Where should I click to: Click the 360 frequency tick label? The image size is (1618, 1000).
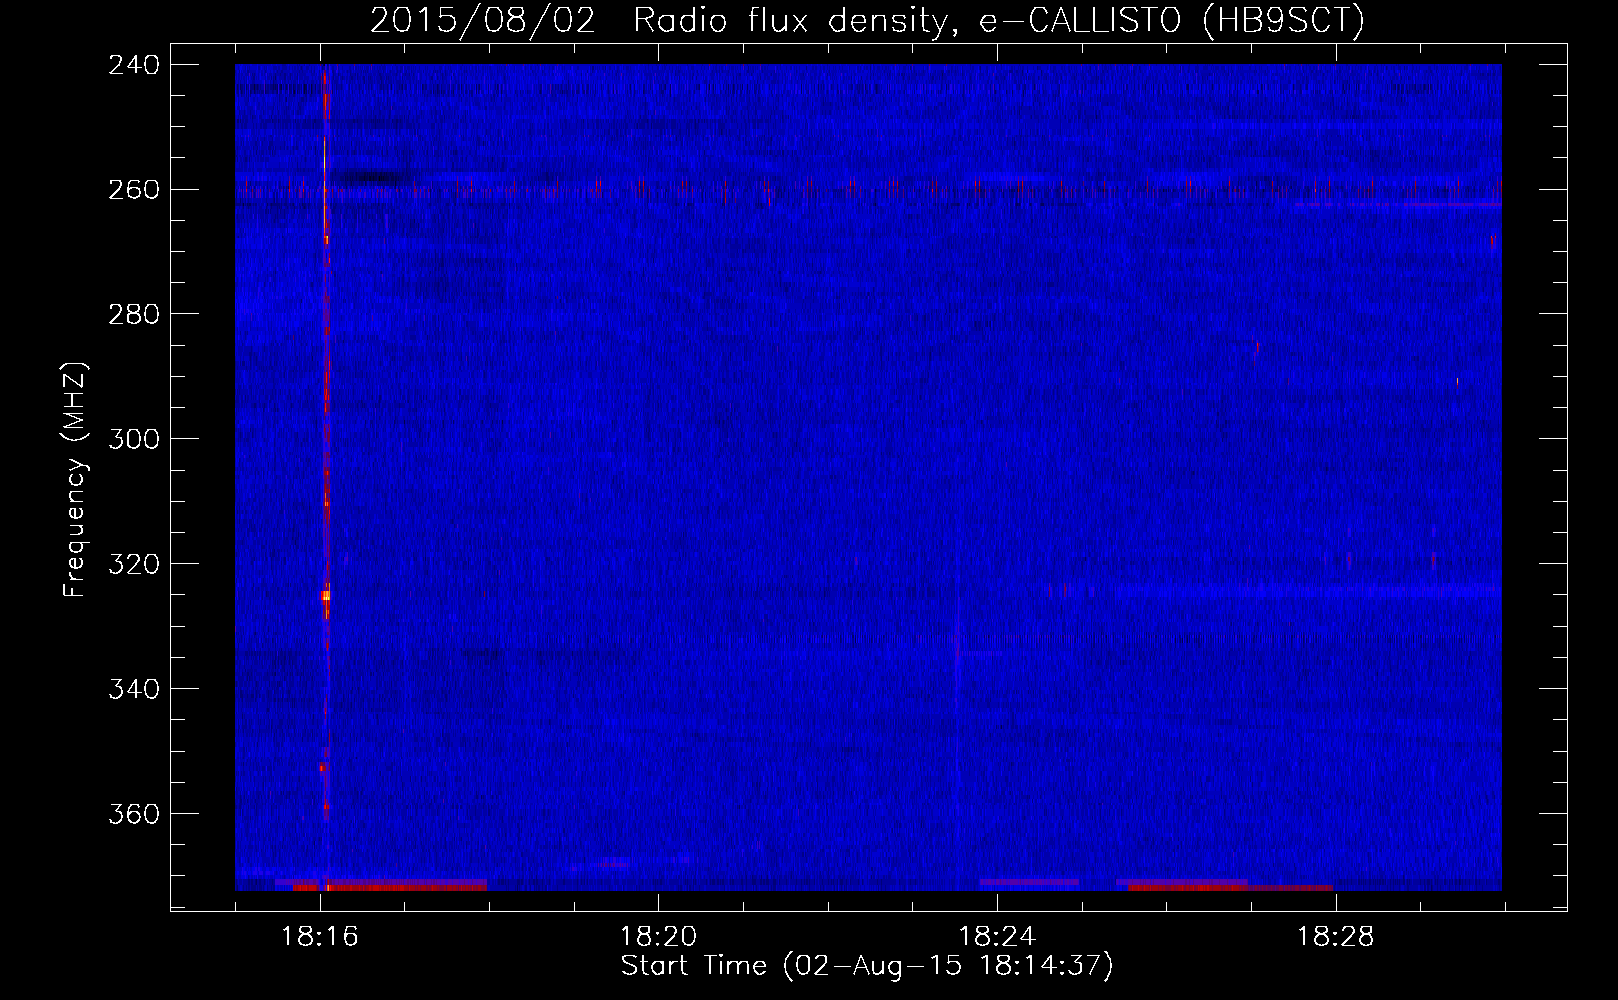134,815
